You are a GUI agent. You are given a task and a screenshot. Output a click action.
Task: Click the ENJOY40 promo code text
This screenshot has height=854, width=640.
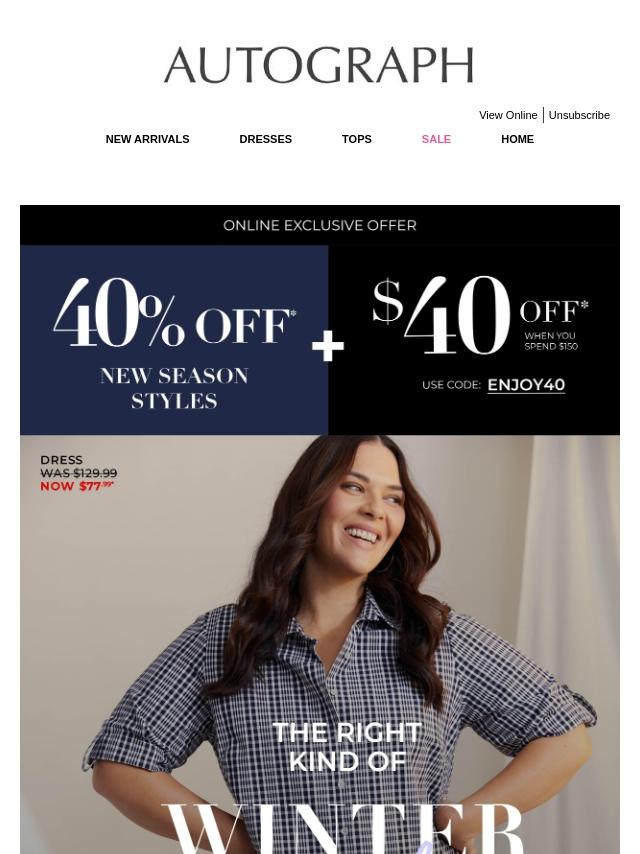point(526,385)
